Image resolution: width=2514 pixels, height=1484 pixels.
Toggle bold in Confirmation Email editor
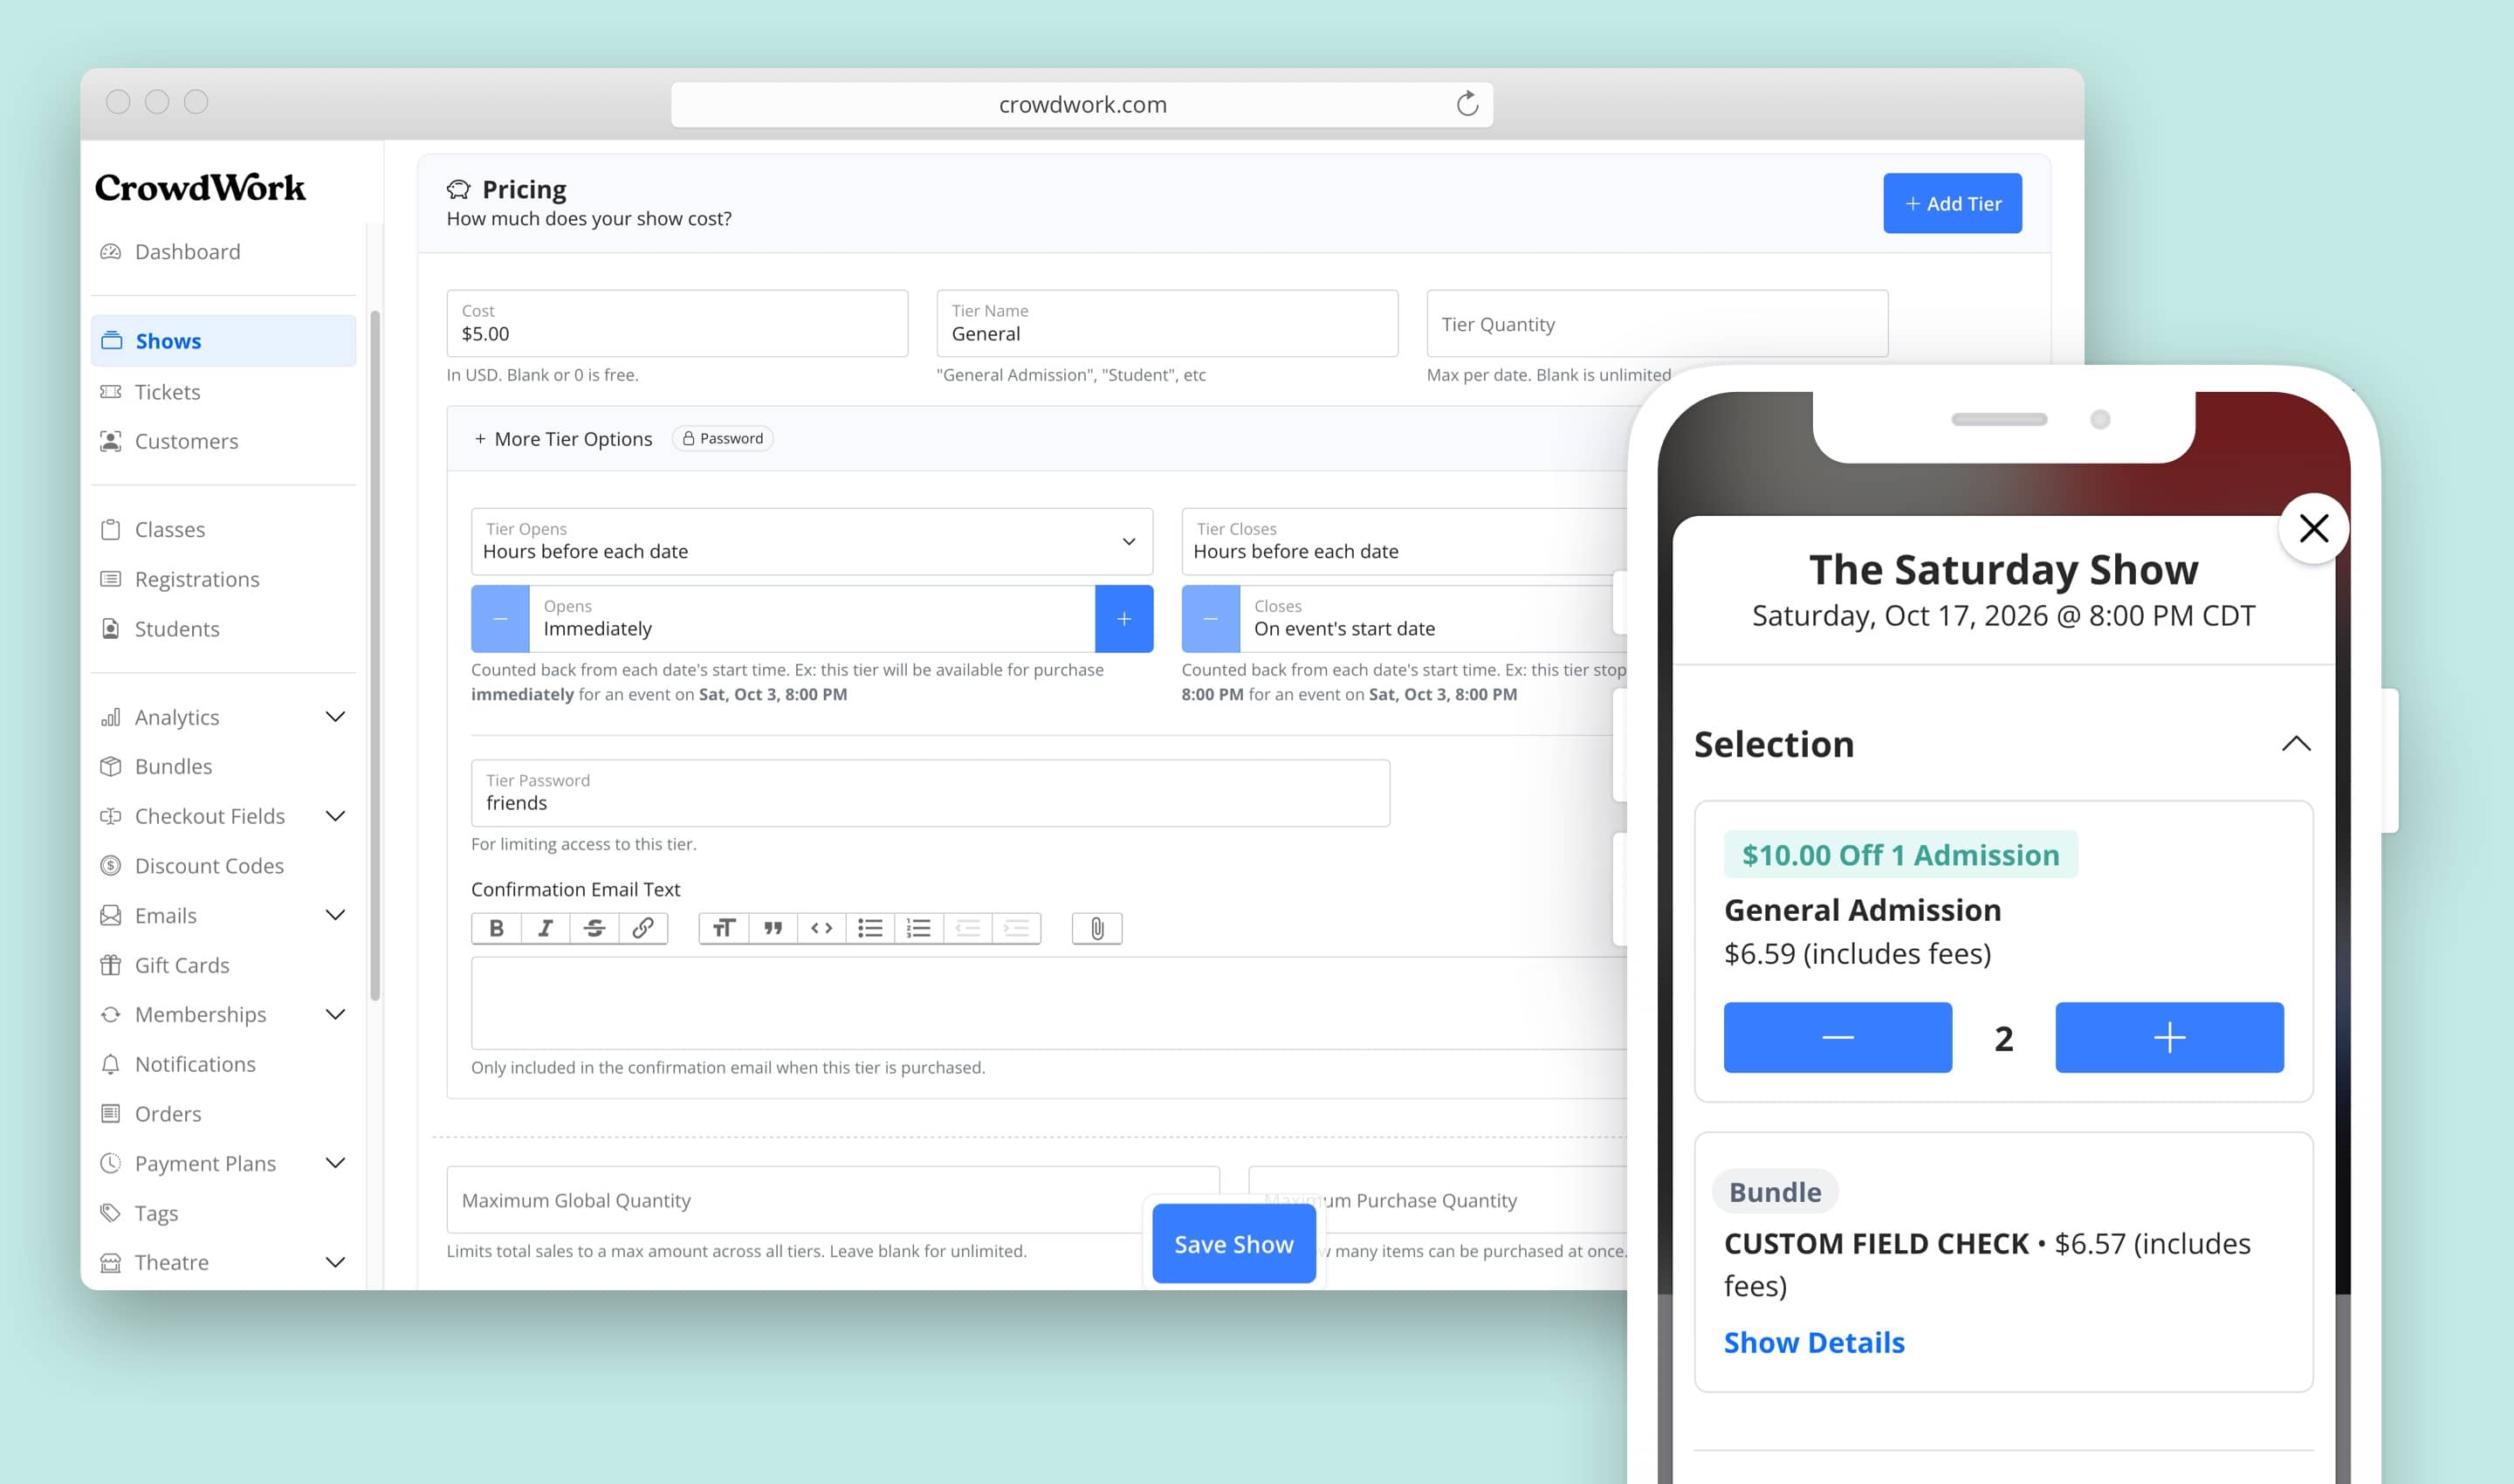(496, 928)
